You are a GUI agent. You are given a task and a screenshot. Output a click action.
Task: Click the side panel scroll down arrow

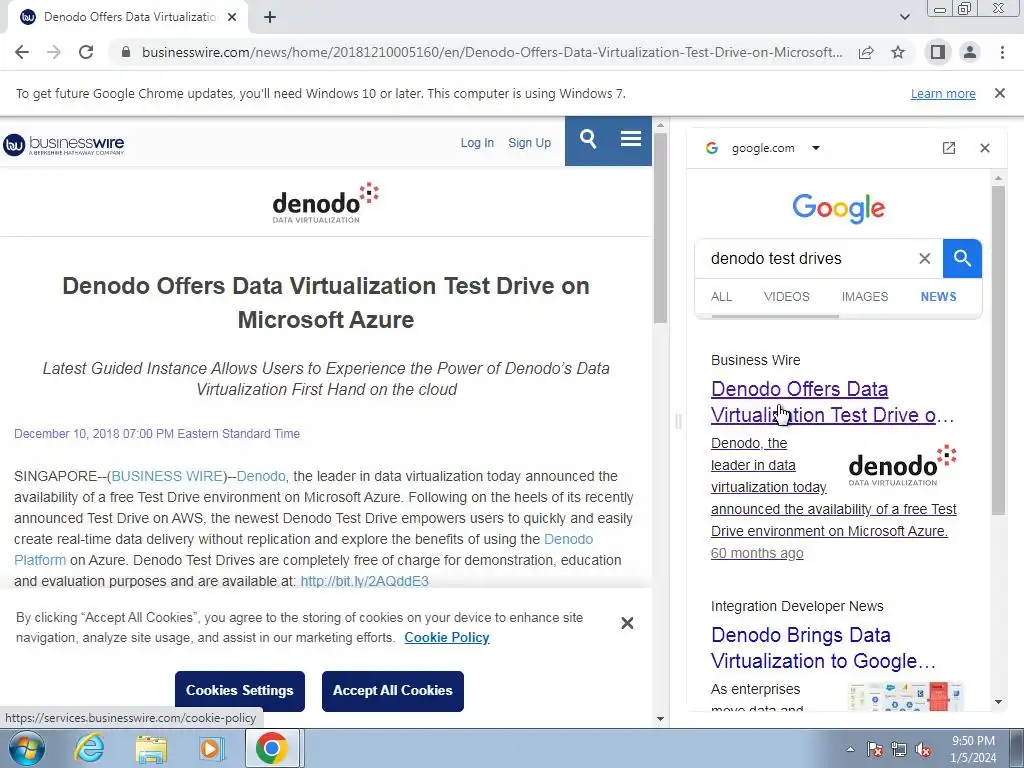pos(998,702)
